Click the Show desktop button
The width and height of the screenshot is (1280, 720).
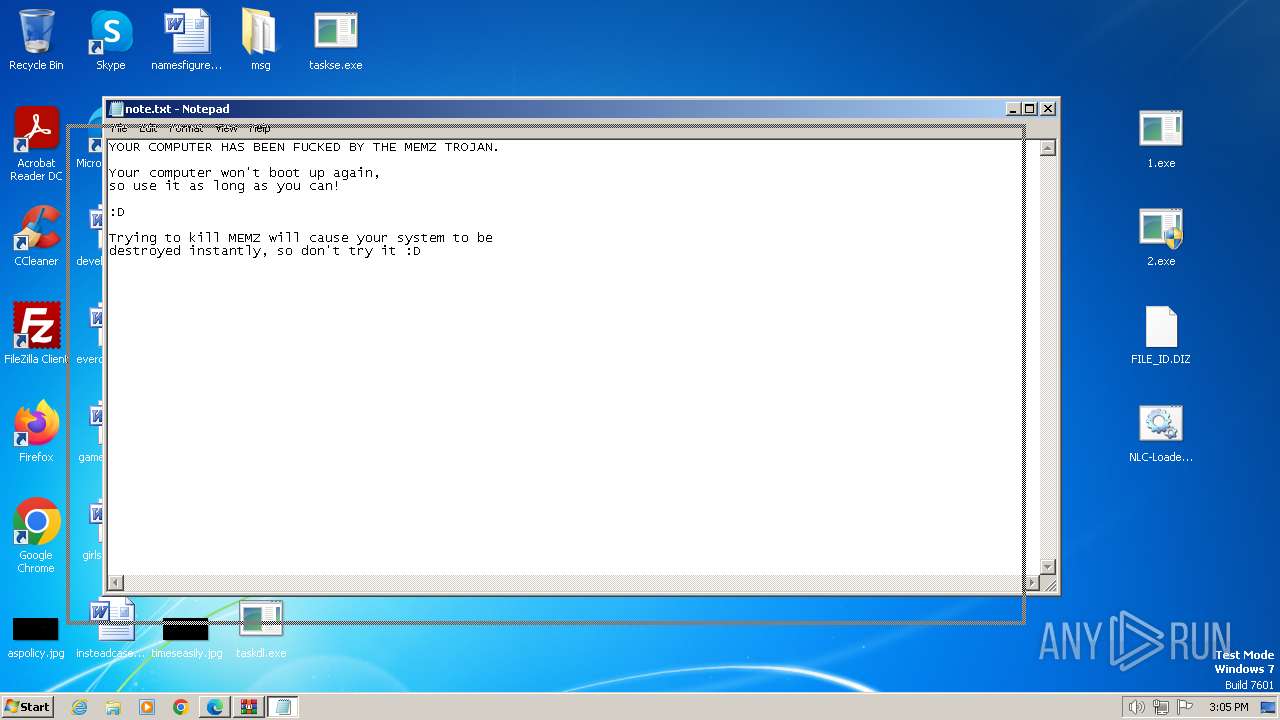pos(1269,707)
